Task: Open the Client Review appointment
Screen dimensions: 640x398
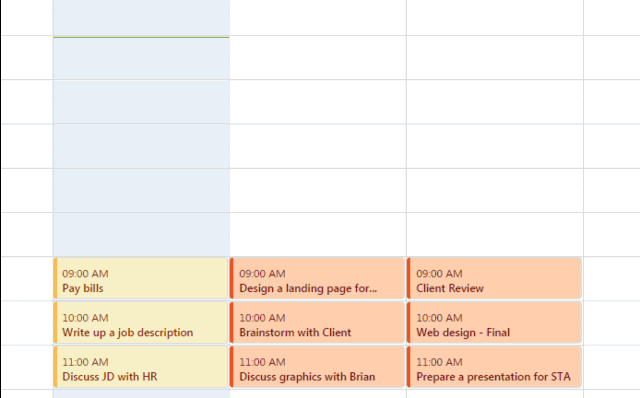Action: coord(494,278)
